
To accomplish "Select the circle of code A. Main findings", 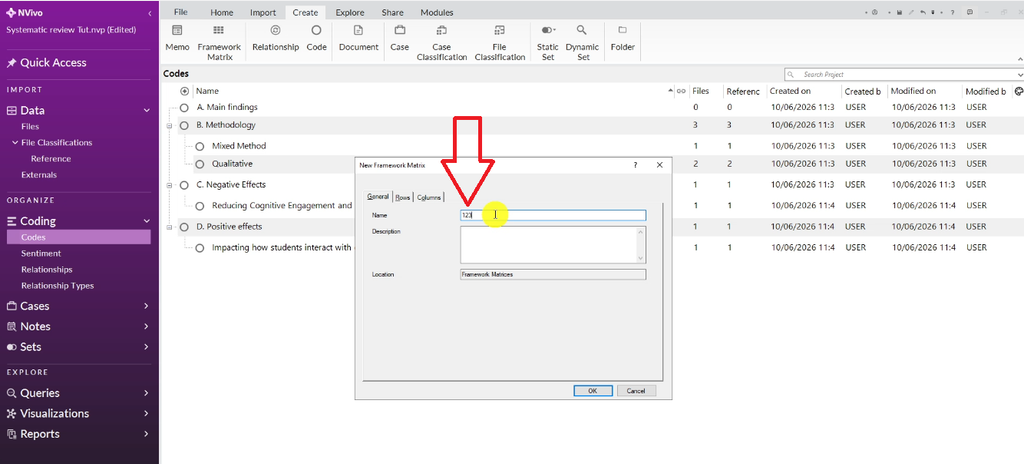I will (184, 107).
